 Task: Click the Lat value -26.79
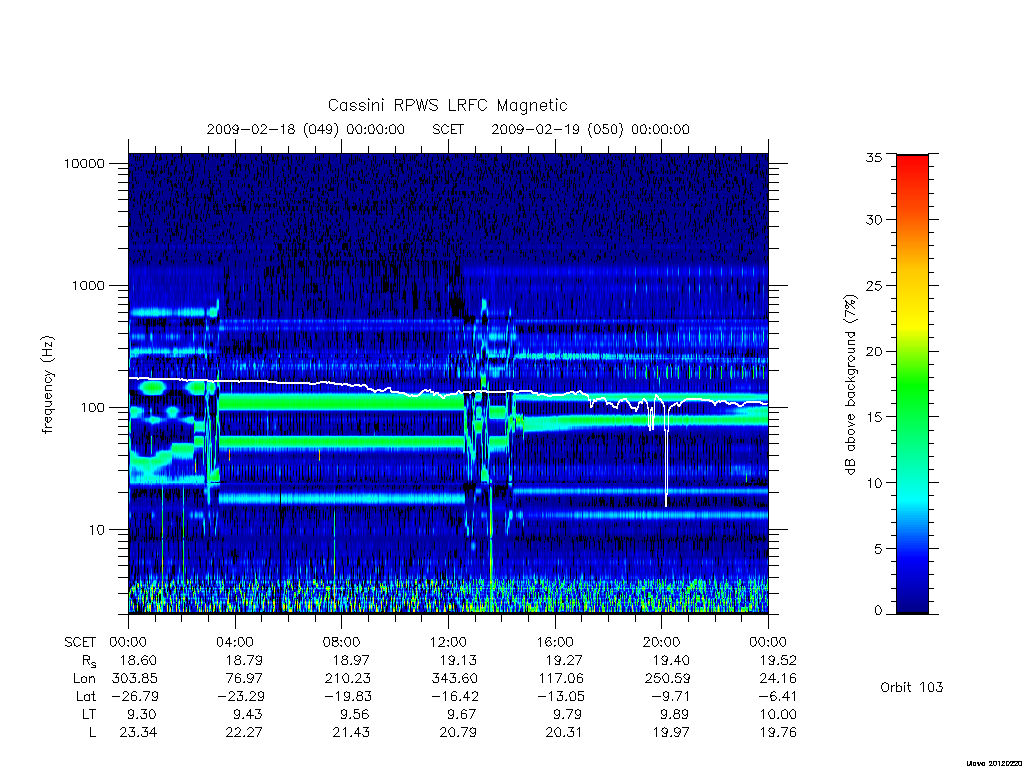click(135, 696)
